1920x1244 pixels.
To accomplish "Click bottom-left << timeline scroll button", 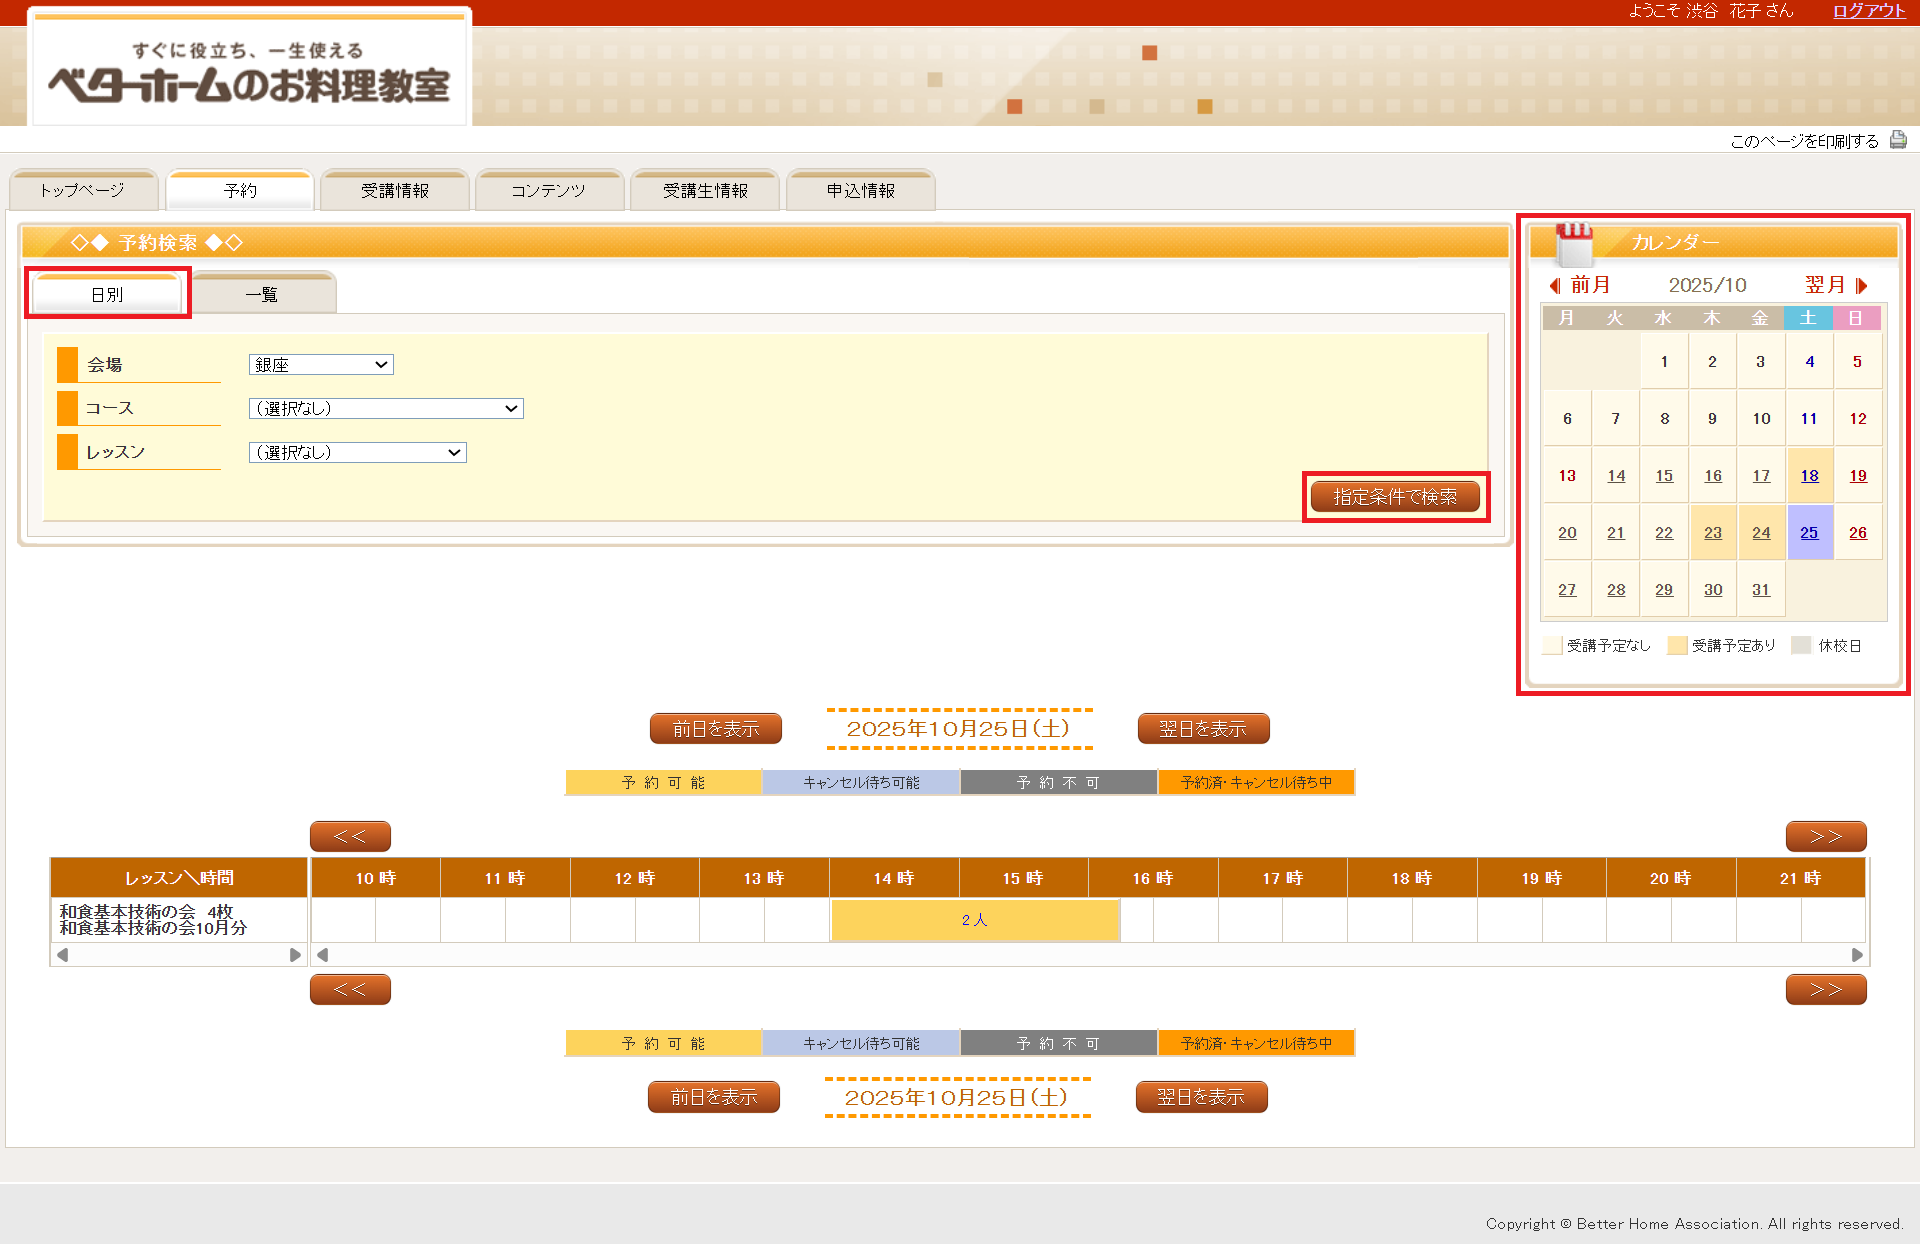I will click(x=350, y=989).
